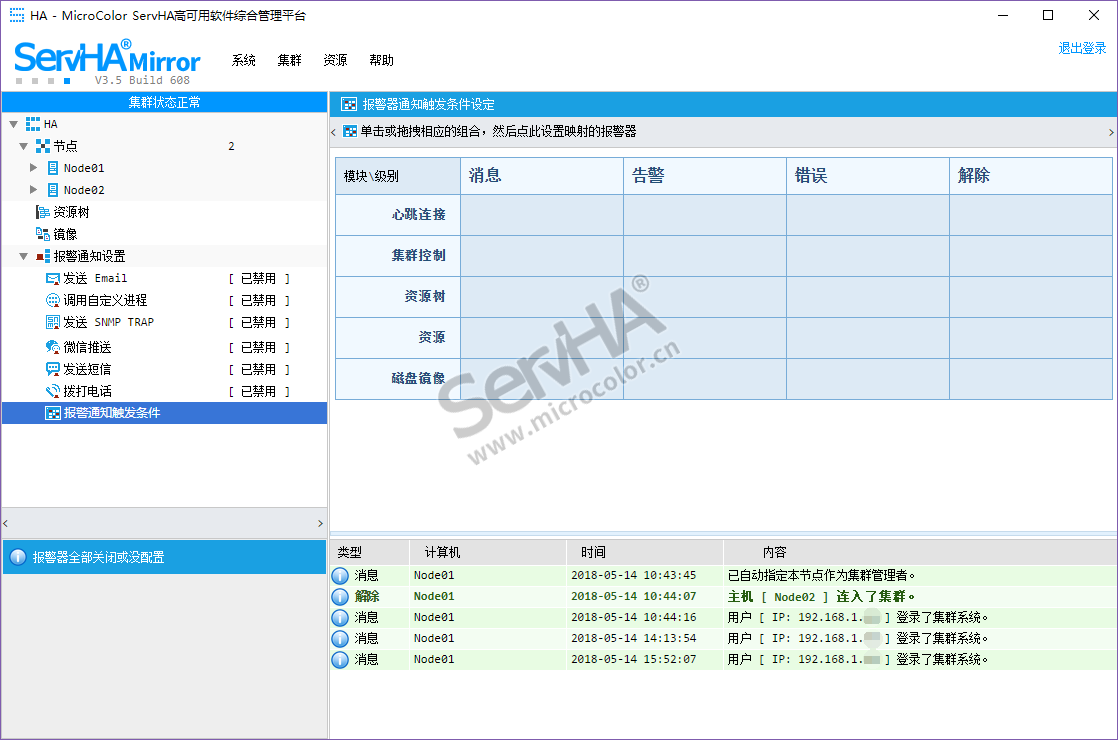Click the custom process (调用自定义进程) icon

53,300
